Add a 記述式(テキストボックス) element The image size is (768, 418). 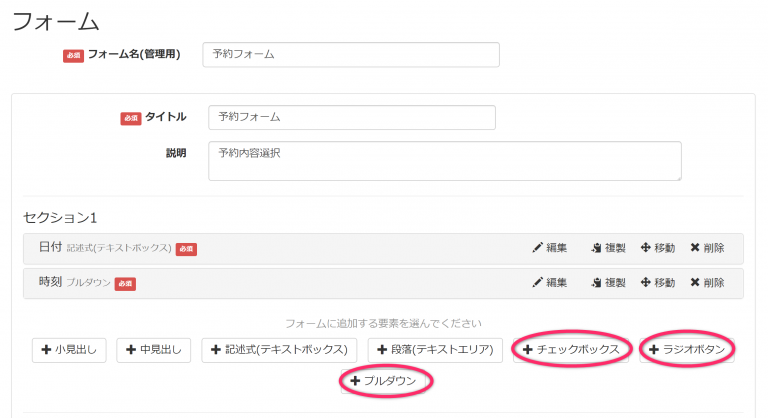click(279, 350)
